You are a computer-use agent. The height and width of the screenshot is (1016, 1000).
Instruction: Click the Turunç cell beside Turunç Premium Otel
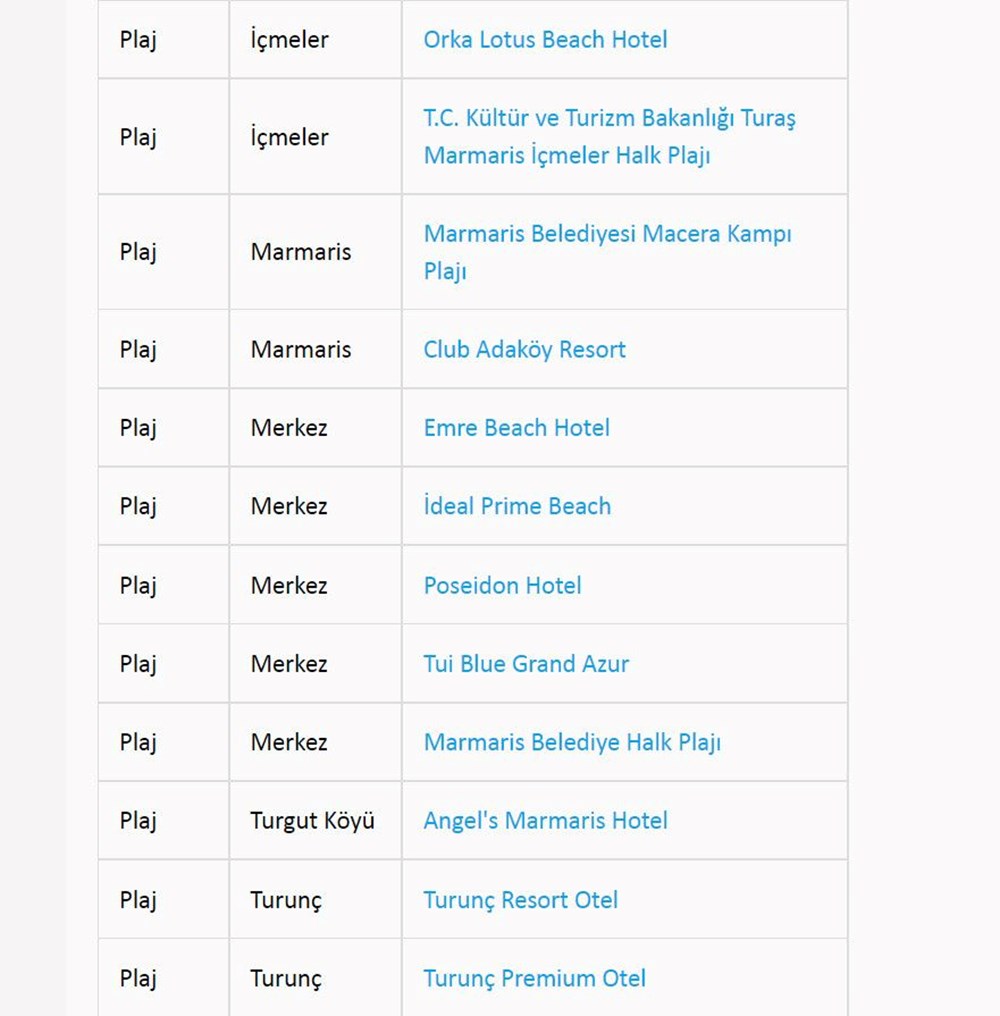[x=286, y=979]
